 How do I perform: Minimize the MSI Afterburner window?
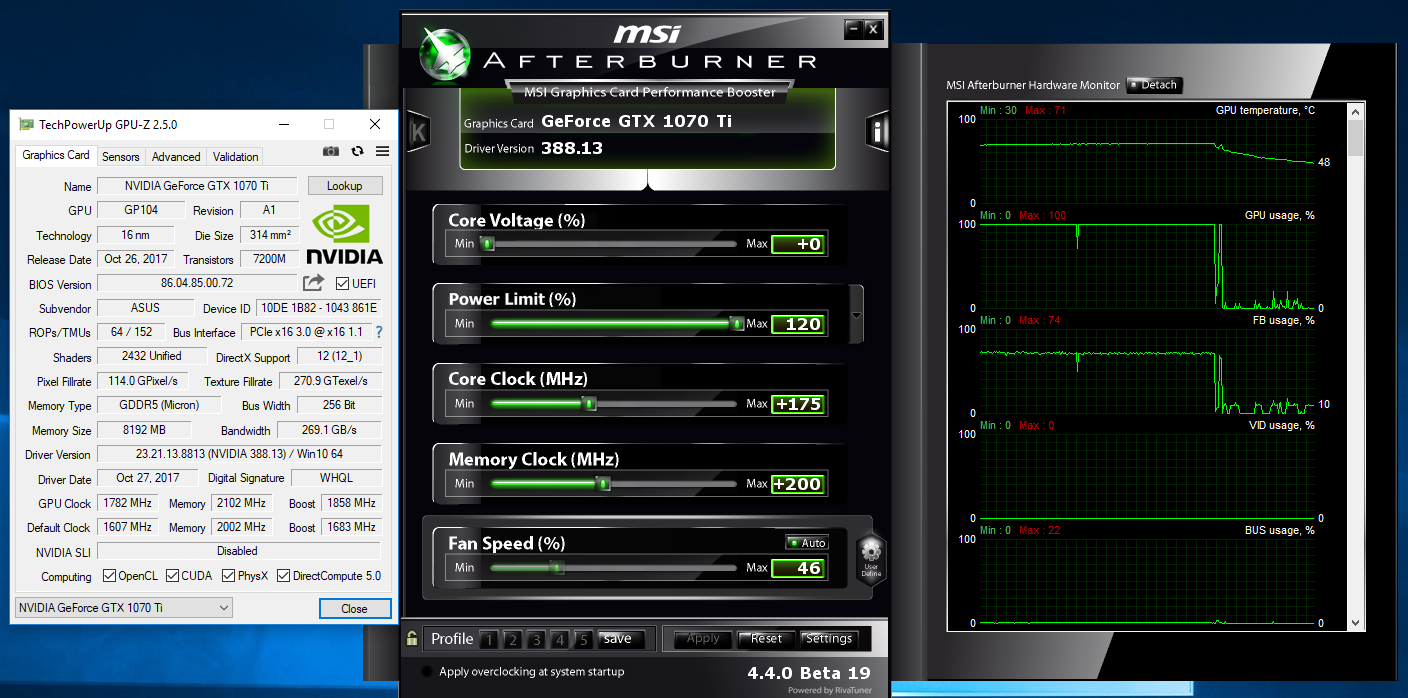pos(853,29)
